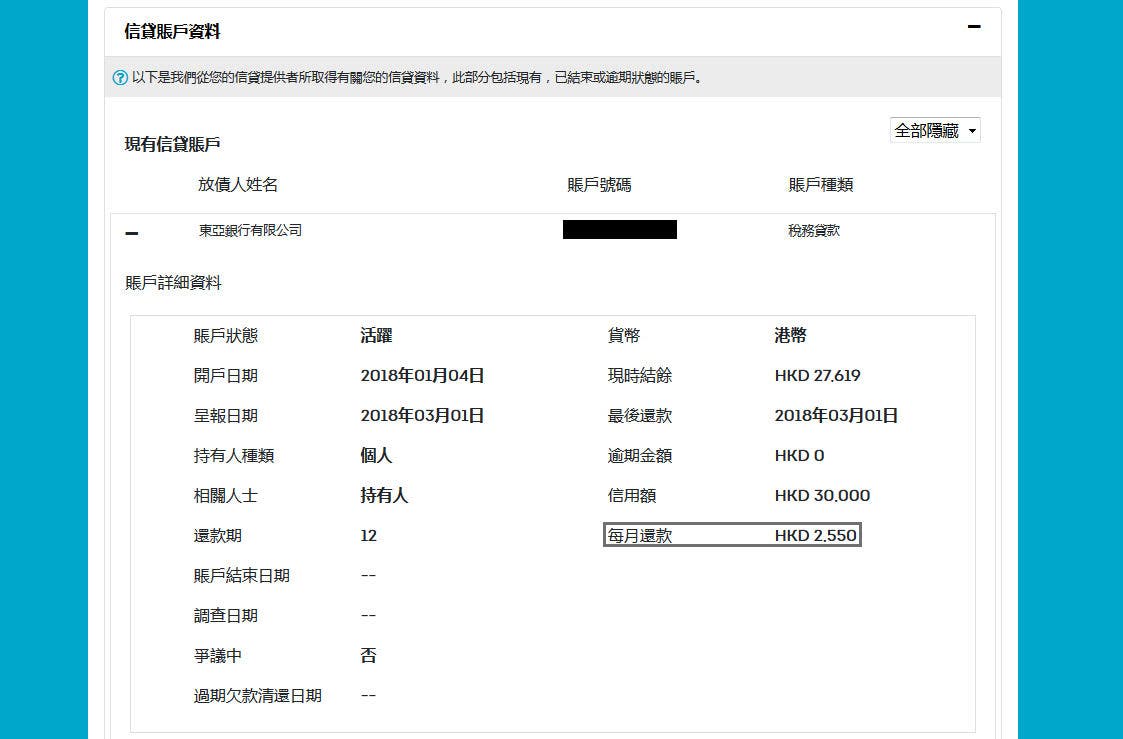Select the 相關人士 value 持有人
Screen dimensions: 1123x739
click(385, 496)
